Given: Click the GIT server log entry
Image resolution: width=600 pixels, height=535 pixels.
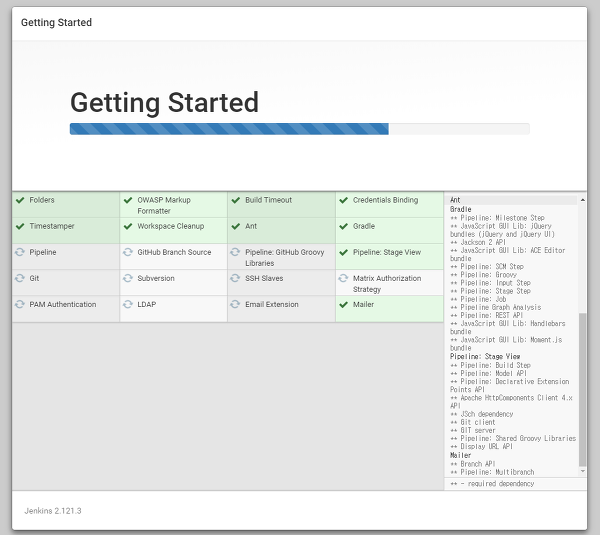Looking at the screenshot, I should [473, 430].
